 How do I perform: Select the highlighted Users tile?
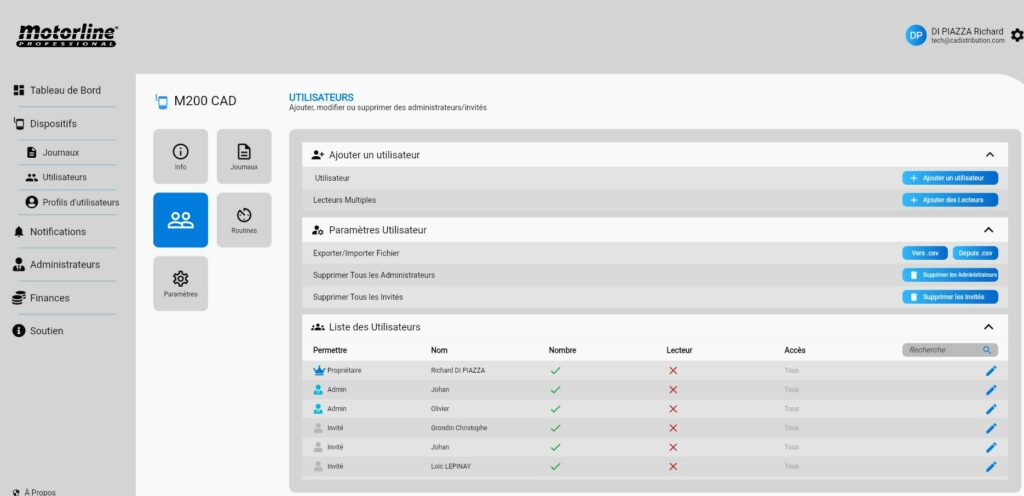click(x=180, y=220)
